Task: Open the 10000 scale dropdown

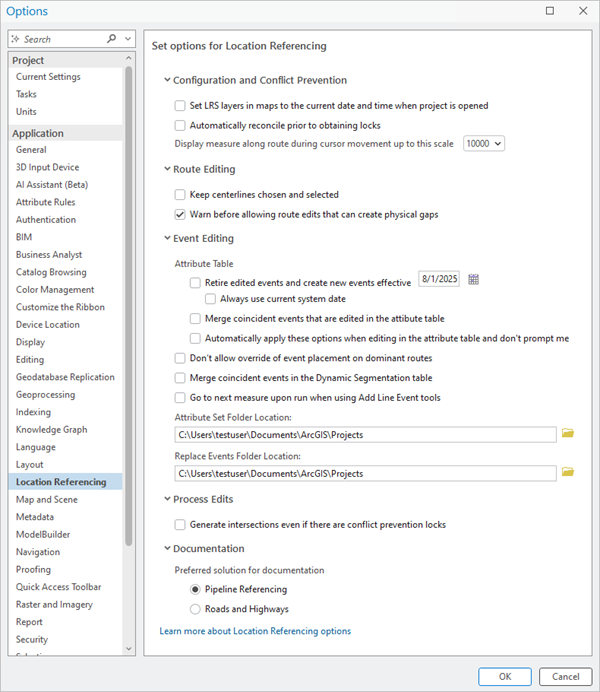Action: [484, 143]
